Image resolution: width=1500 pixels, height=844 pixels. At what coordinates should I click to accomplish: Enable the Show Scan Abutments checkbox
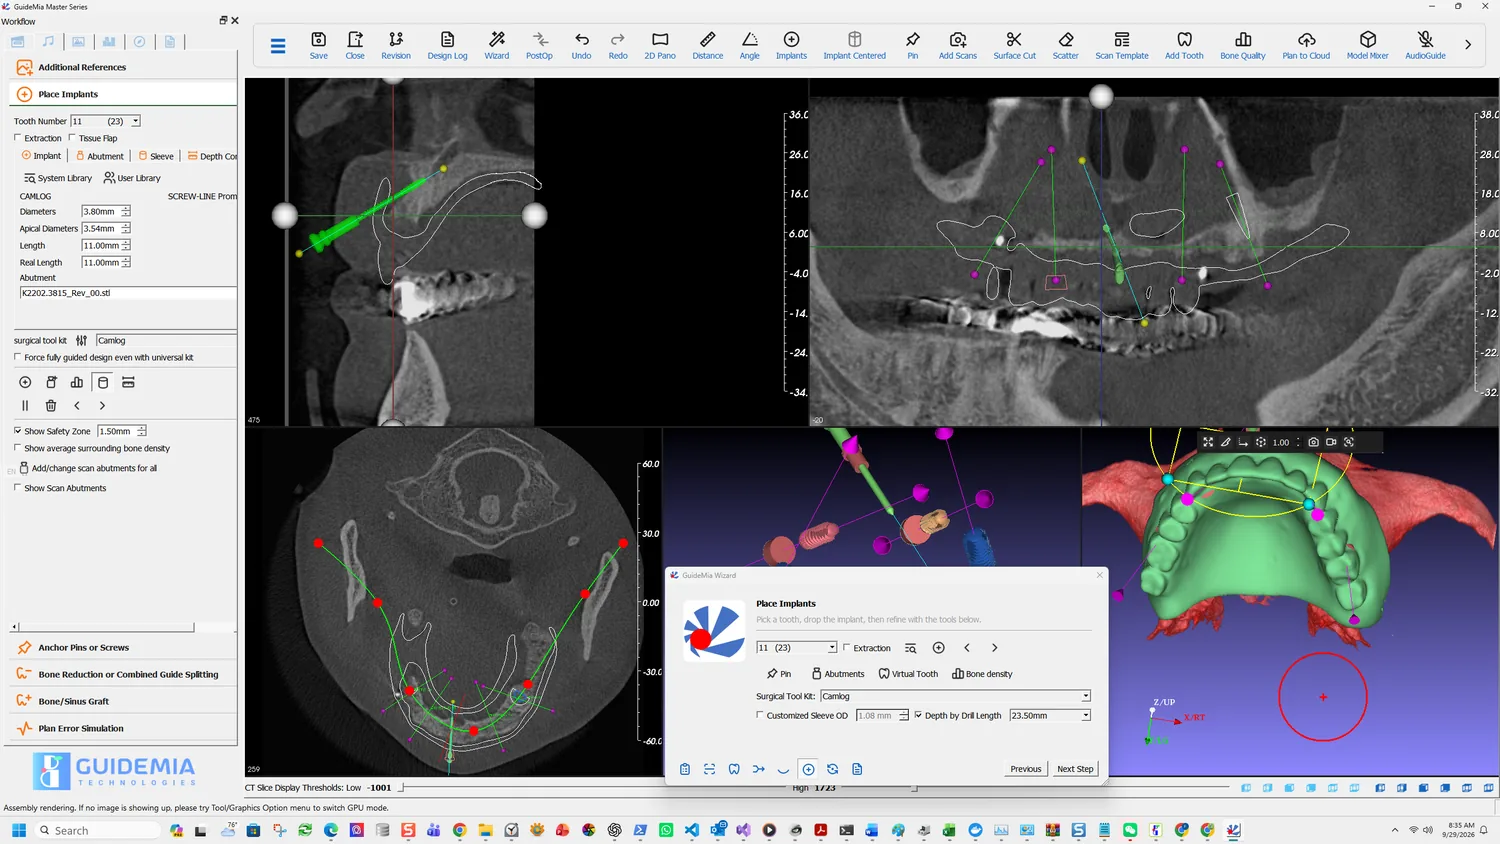pyautogui.click(x=17, y=488)
